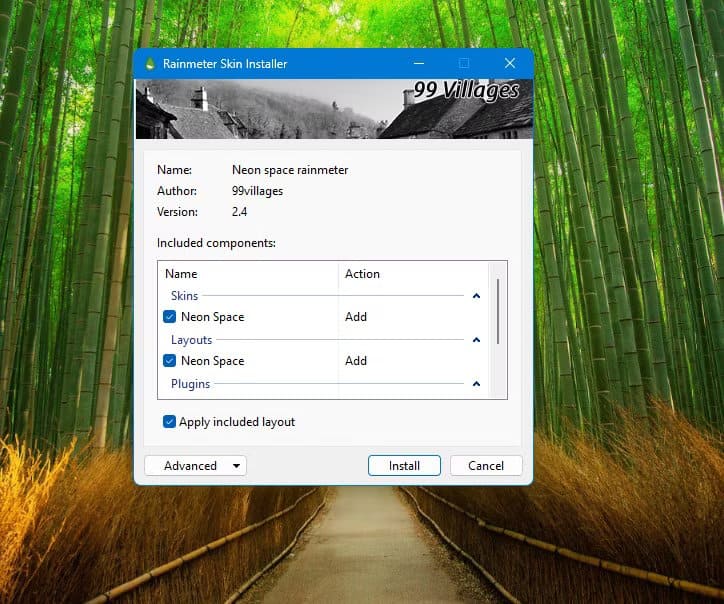Open the Advanced dropdown menu
The width and height of the screenshot is (724, 604).
coord(195,466)
